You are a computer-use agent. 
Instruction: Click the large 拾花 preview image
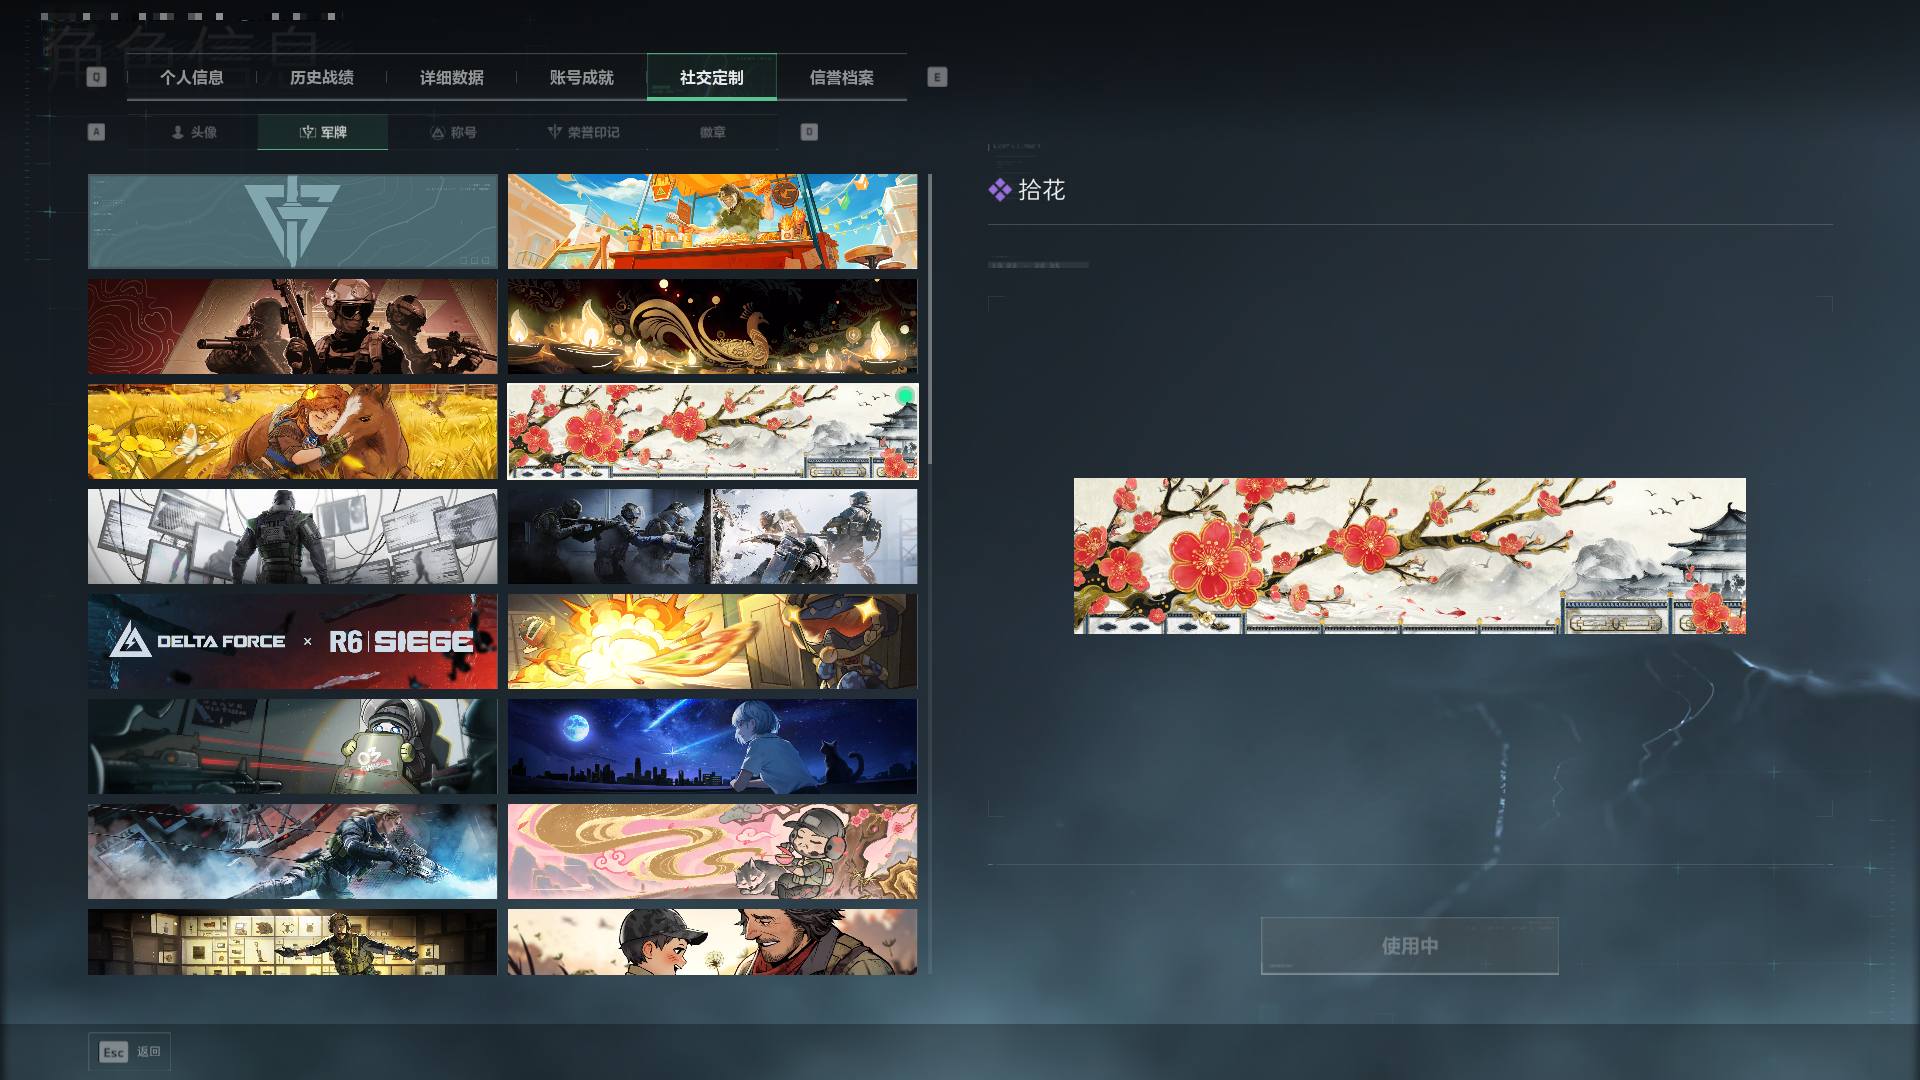click(1410, 556)
